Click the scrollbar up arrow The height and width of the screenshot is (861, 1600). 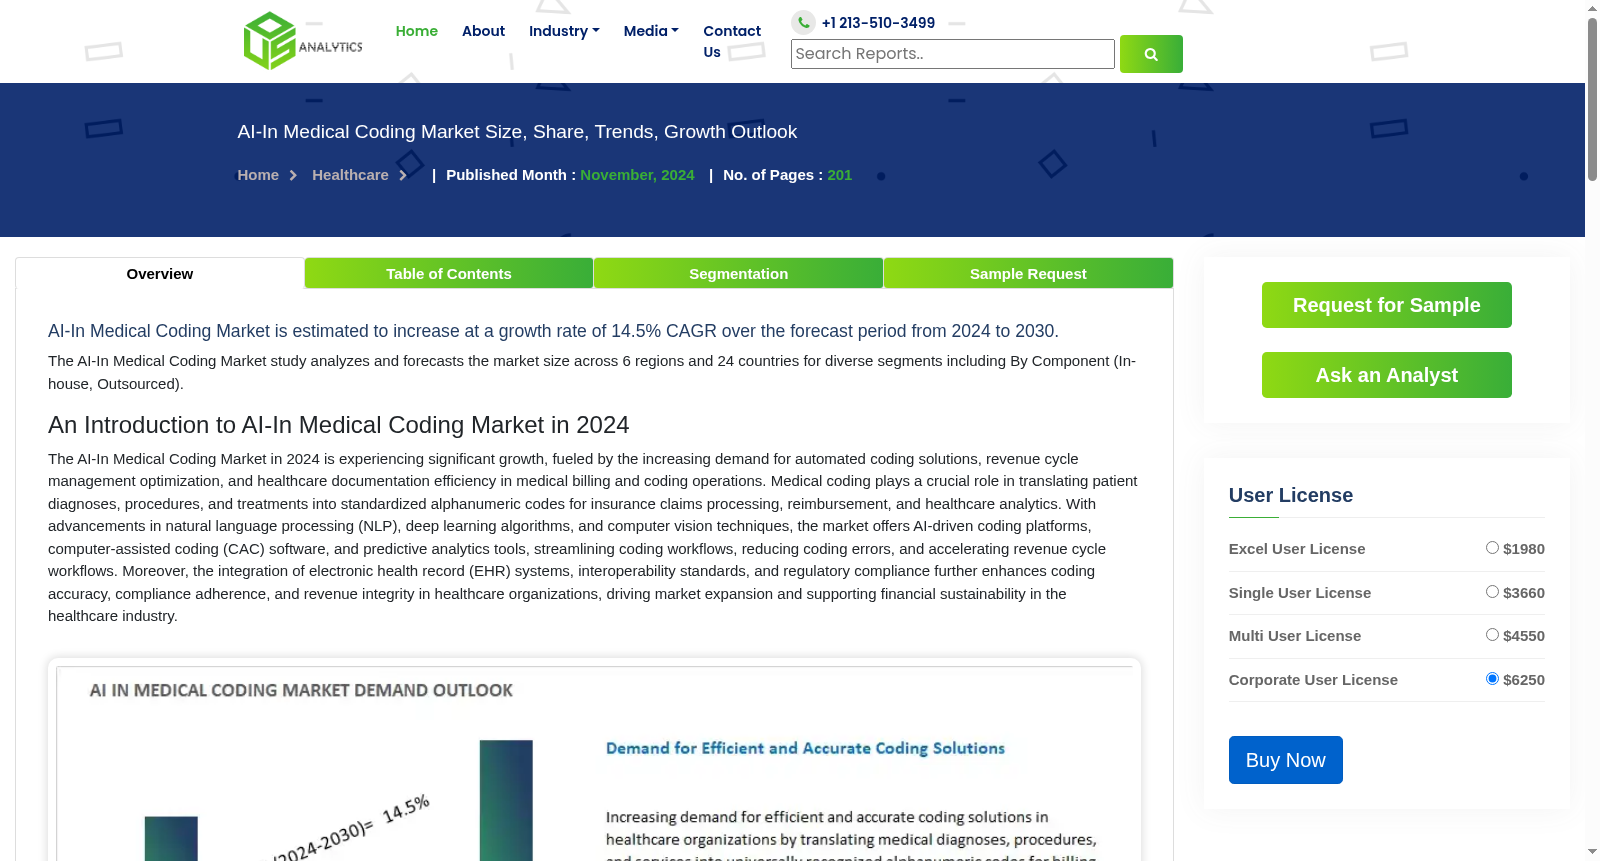1592,8
